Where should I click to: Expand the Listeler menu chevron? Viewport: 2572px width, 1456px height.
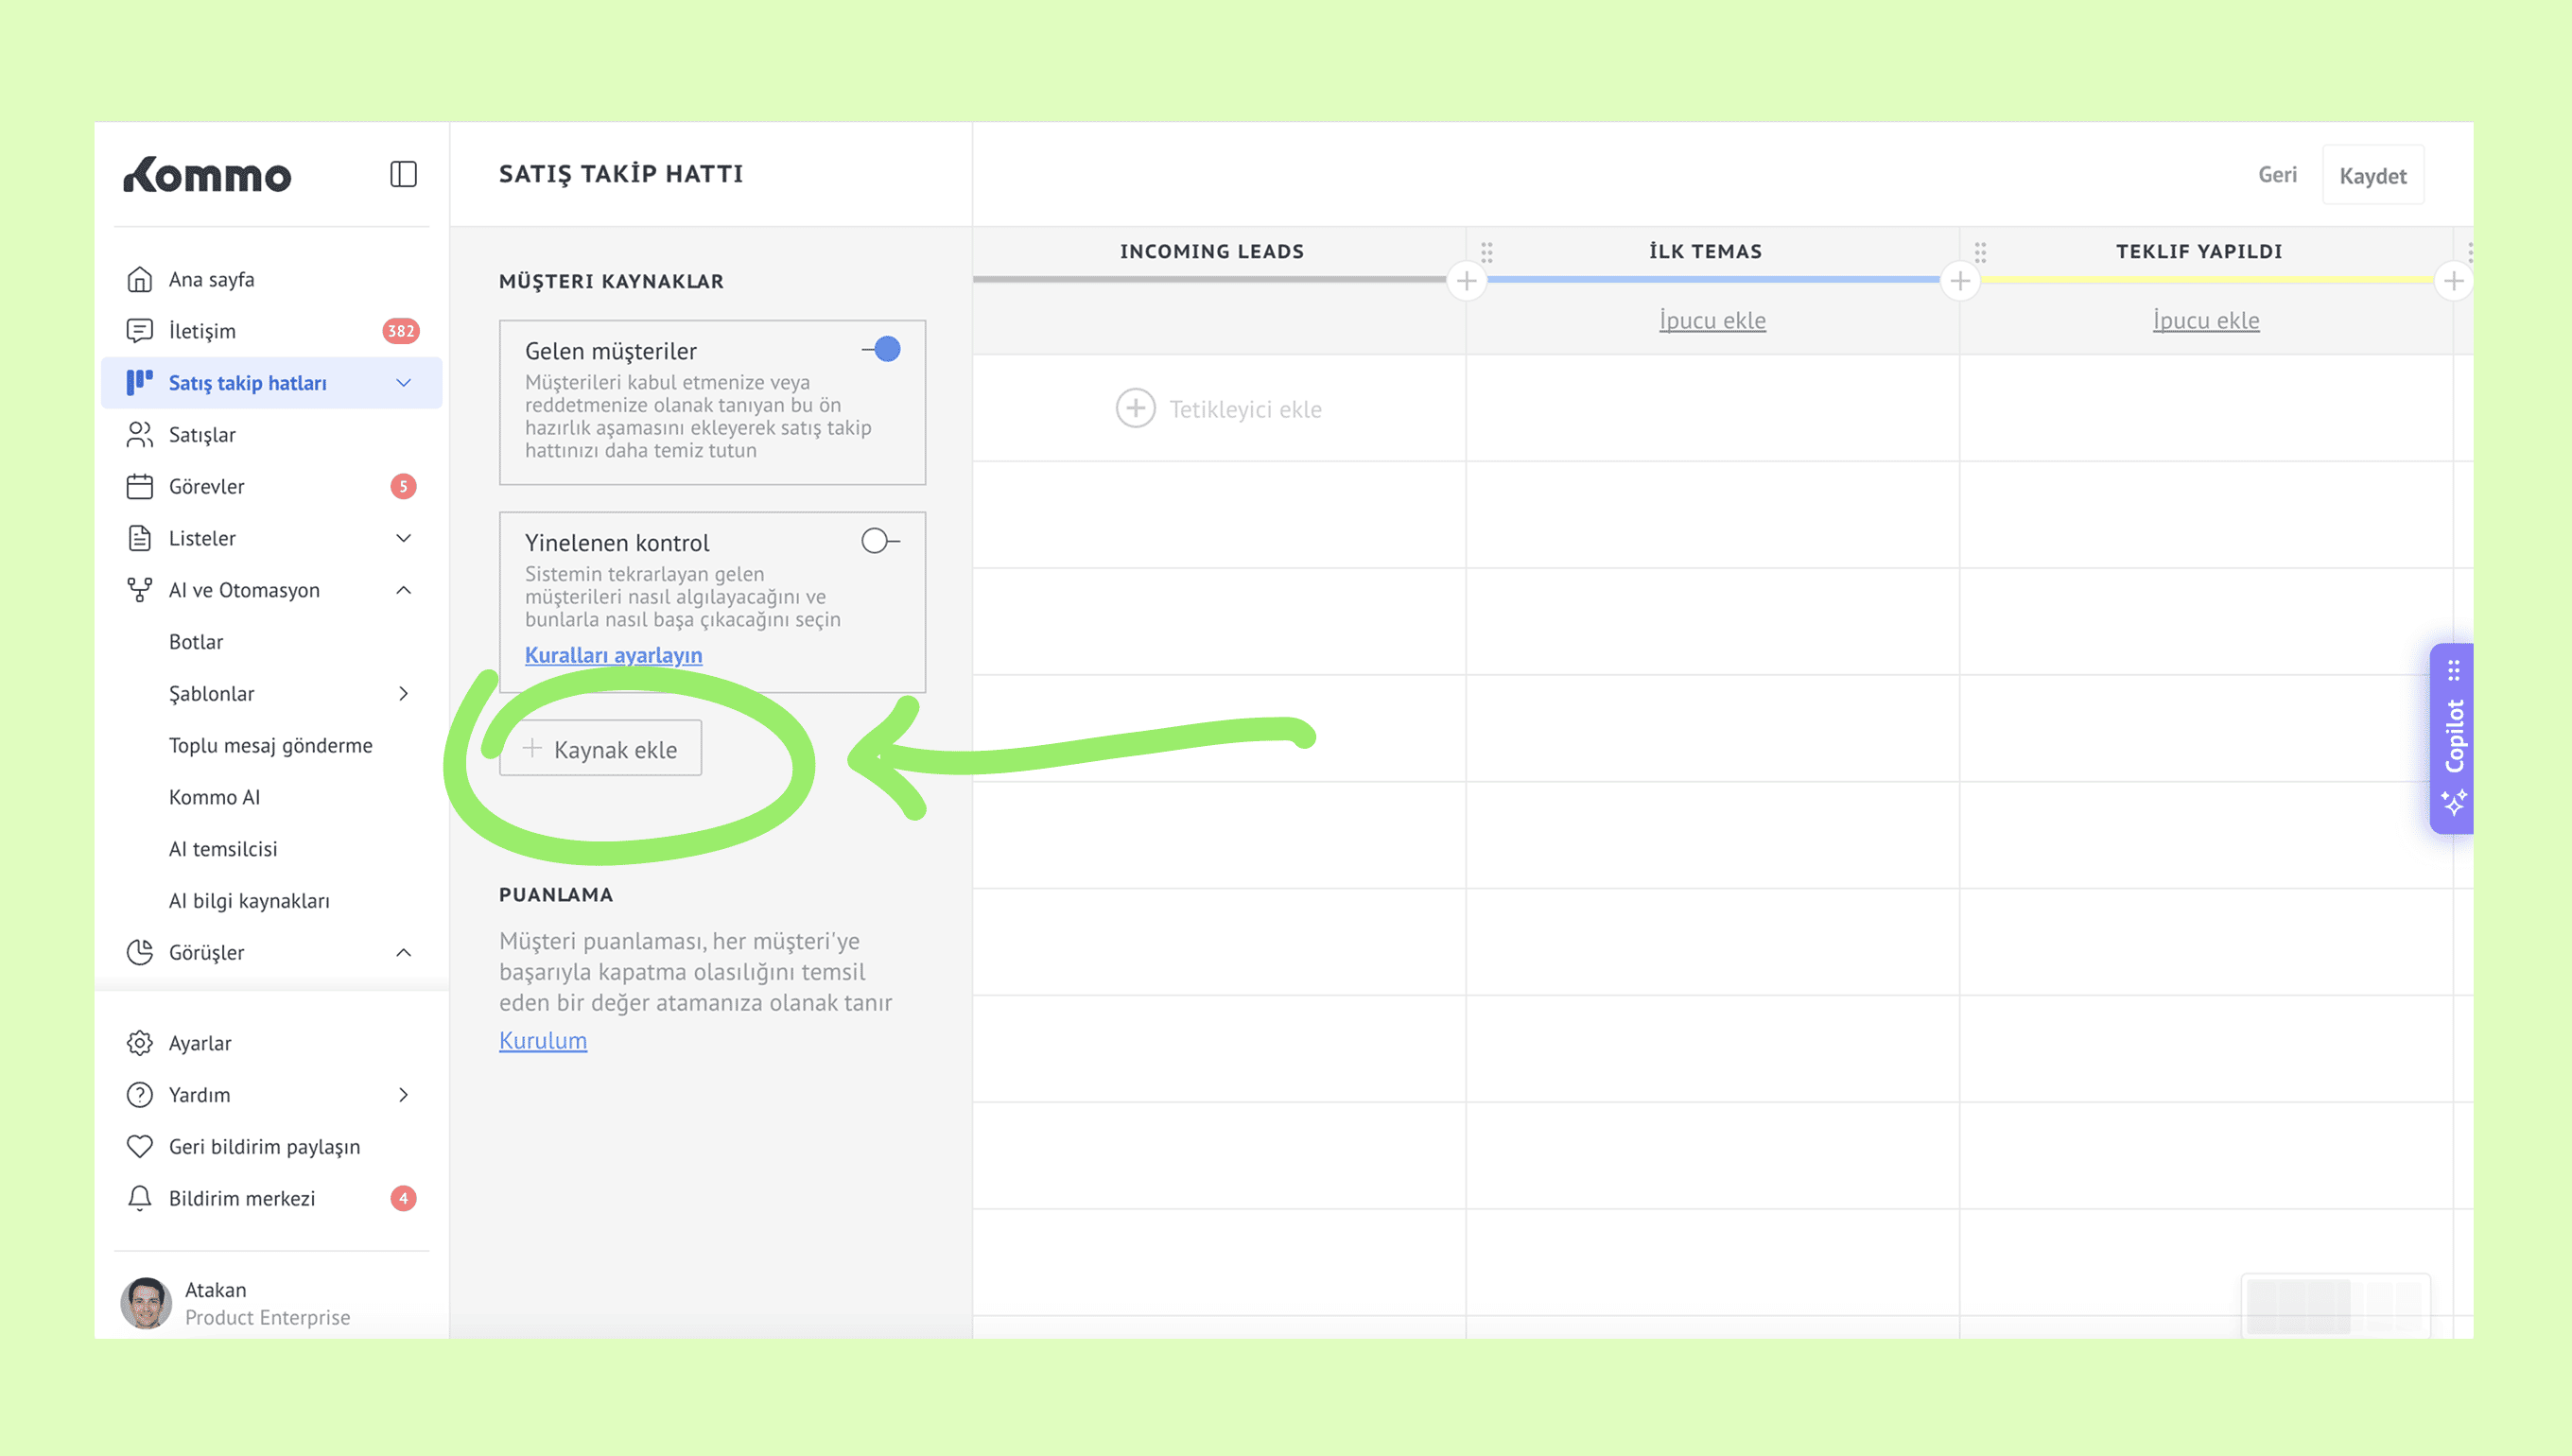[x=403, y=538]
